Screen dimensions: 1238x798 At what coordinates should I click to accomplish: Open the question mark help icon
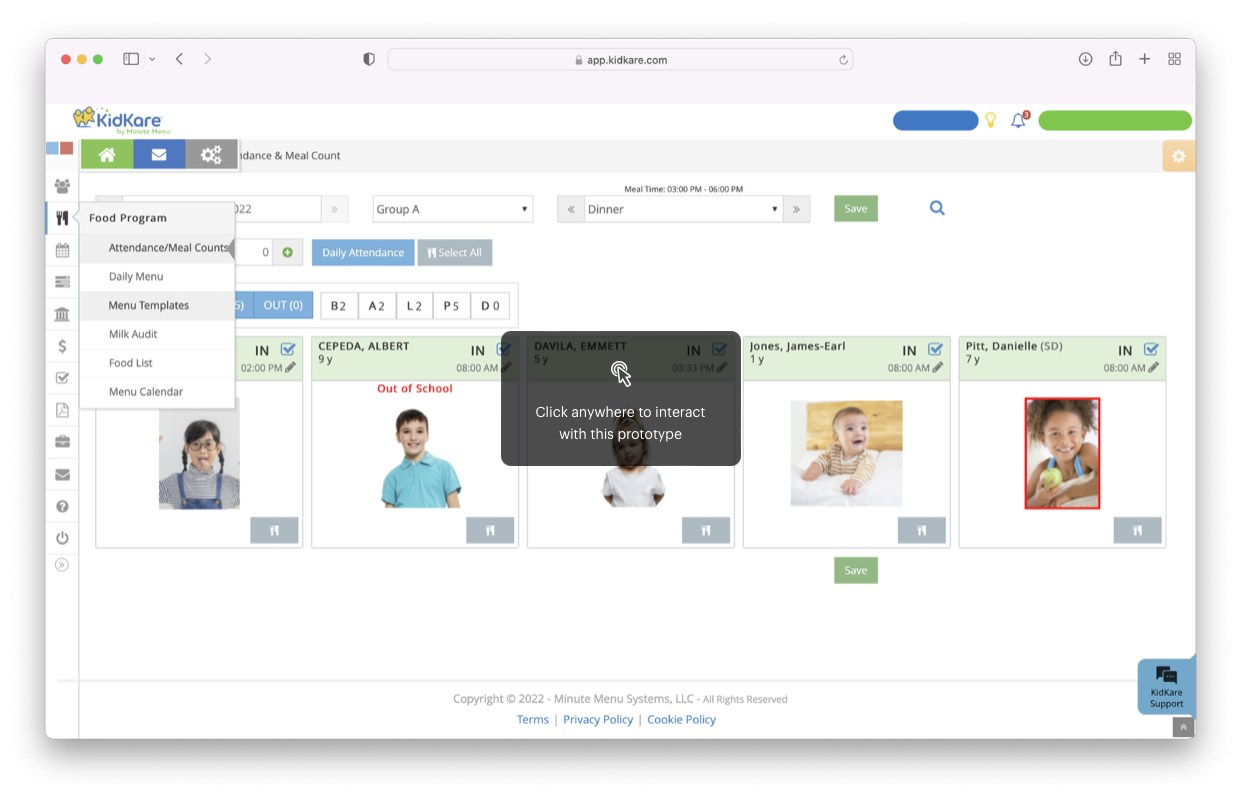(x=62, y=506)
